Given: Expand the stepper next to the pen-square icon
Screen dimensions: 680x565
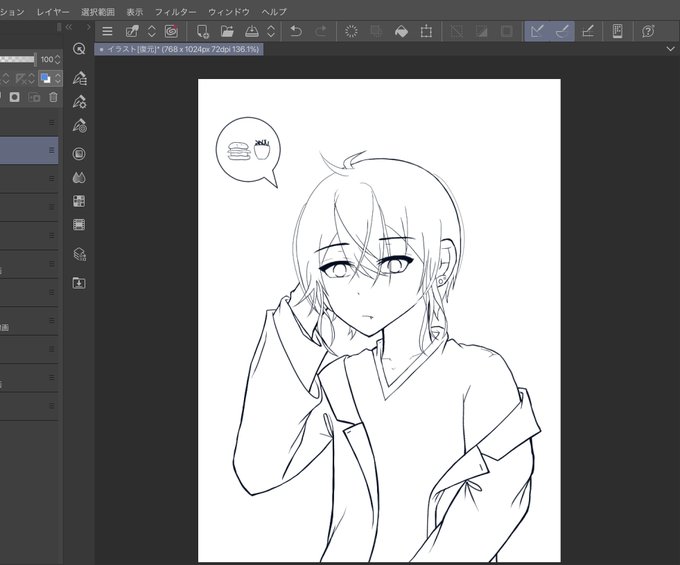Looking at the screenshot, I should (x=152, y=31).
